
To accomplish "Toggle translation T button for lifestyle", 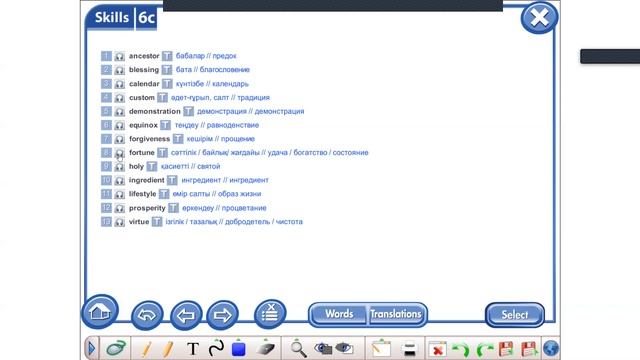I will coord(164,194).
